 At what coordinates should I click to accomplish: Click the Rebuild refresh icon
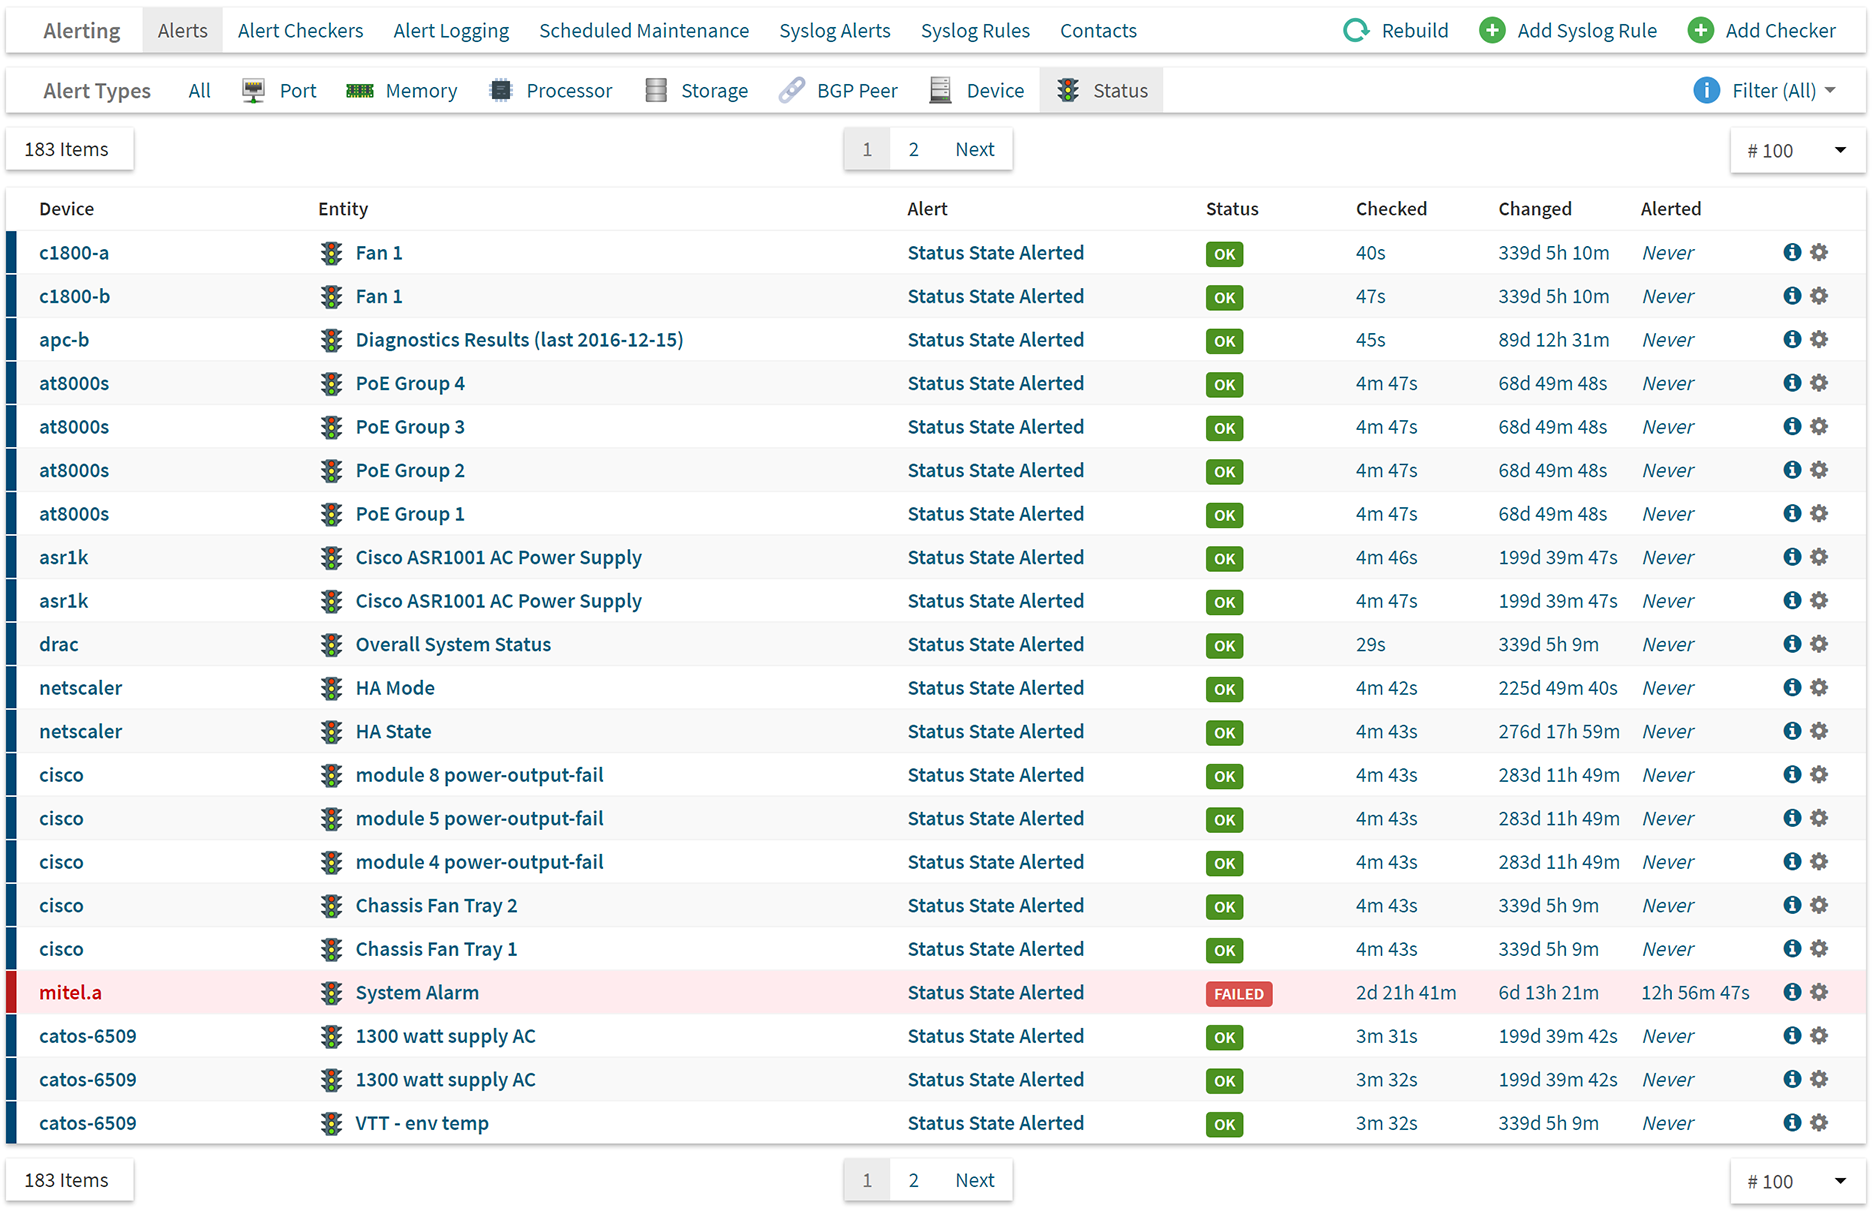pos(1355,31)
